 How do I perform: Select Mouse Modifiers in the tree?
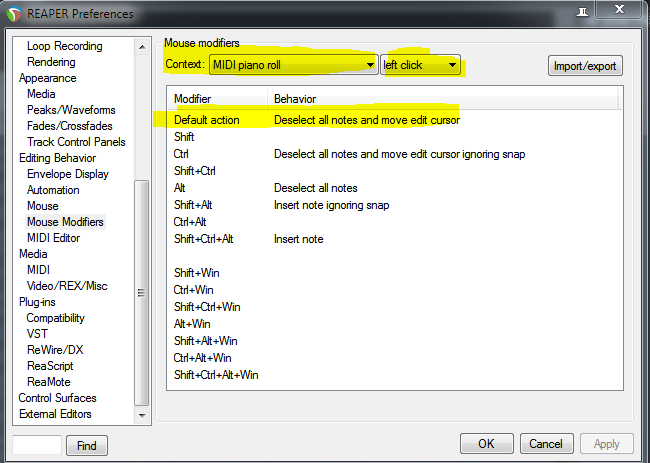[x=65, y=222]
